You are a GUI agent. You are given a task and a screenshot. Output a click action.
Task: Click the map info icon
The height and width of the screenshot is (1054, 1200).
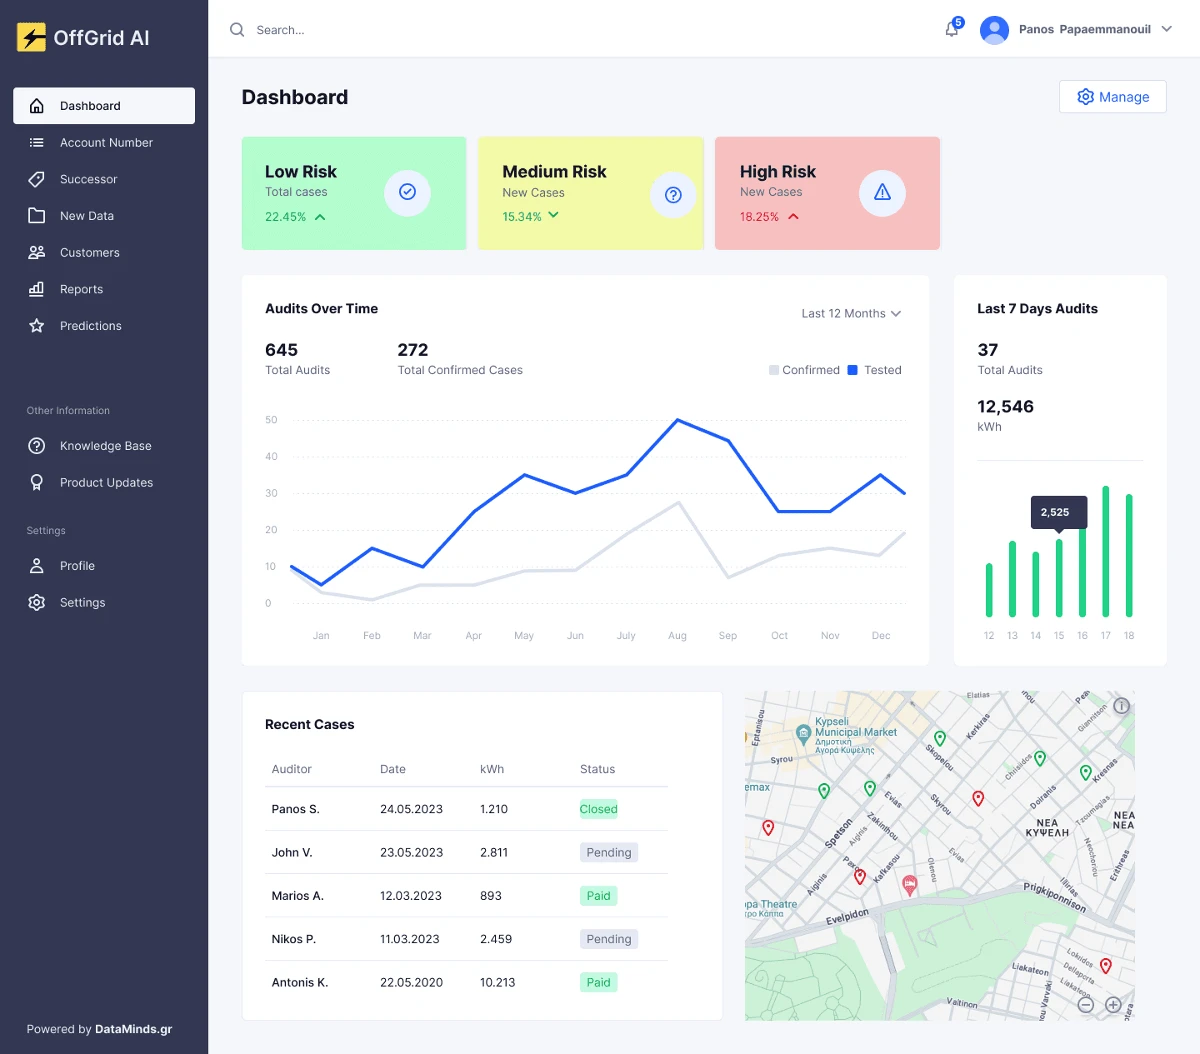point(1122,706)
